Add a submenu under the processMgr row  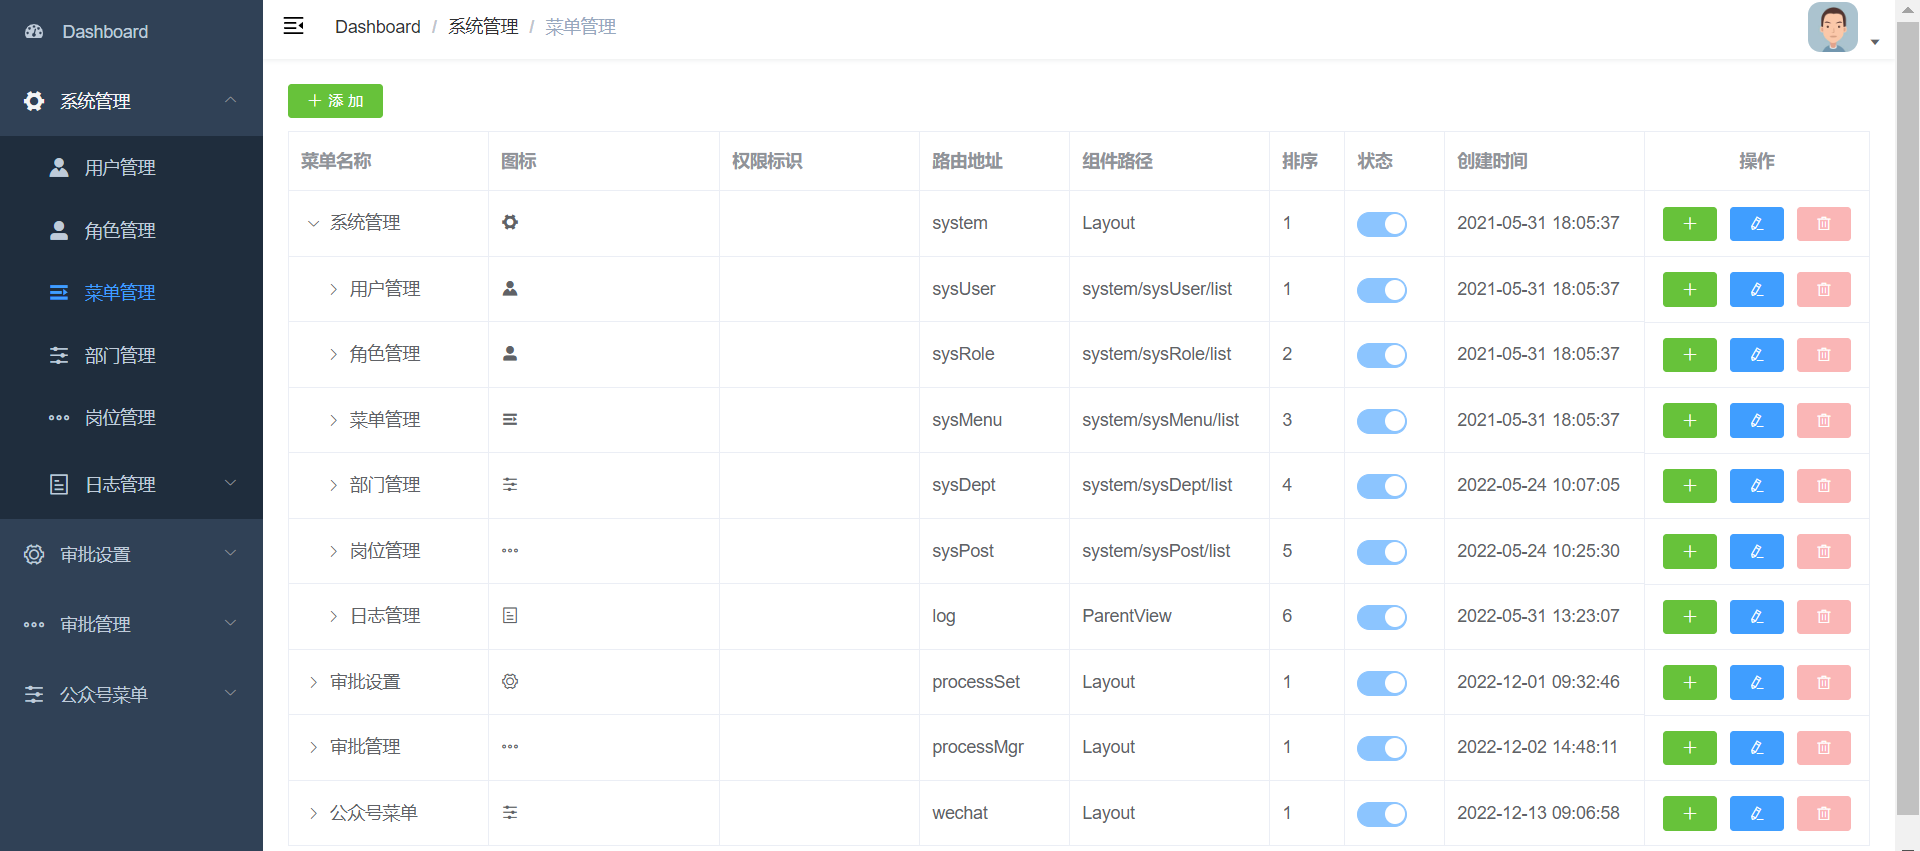click(x=1690, y=748)
